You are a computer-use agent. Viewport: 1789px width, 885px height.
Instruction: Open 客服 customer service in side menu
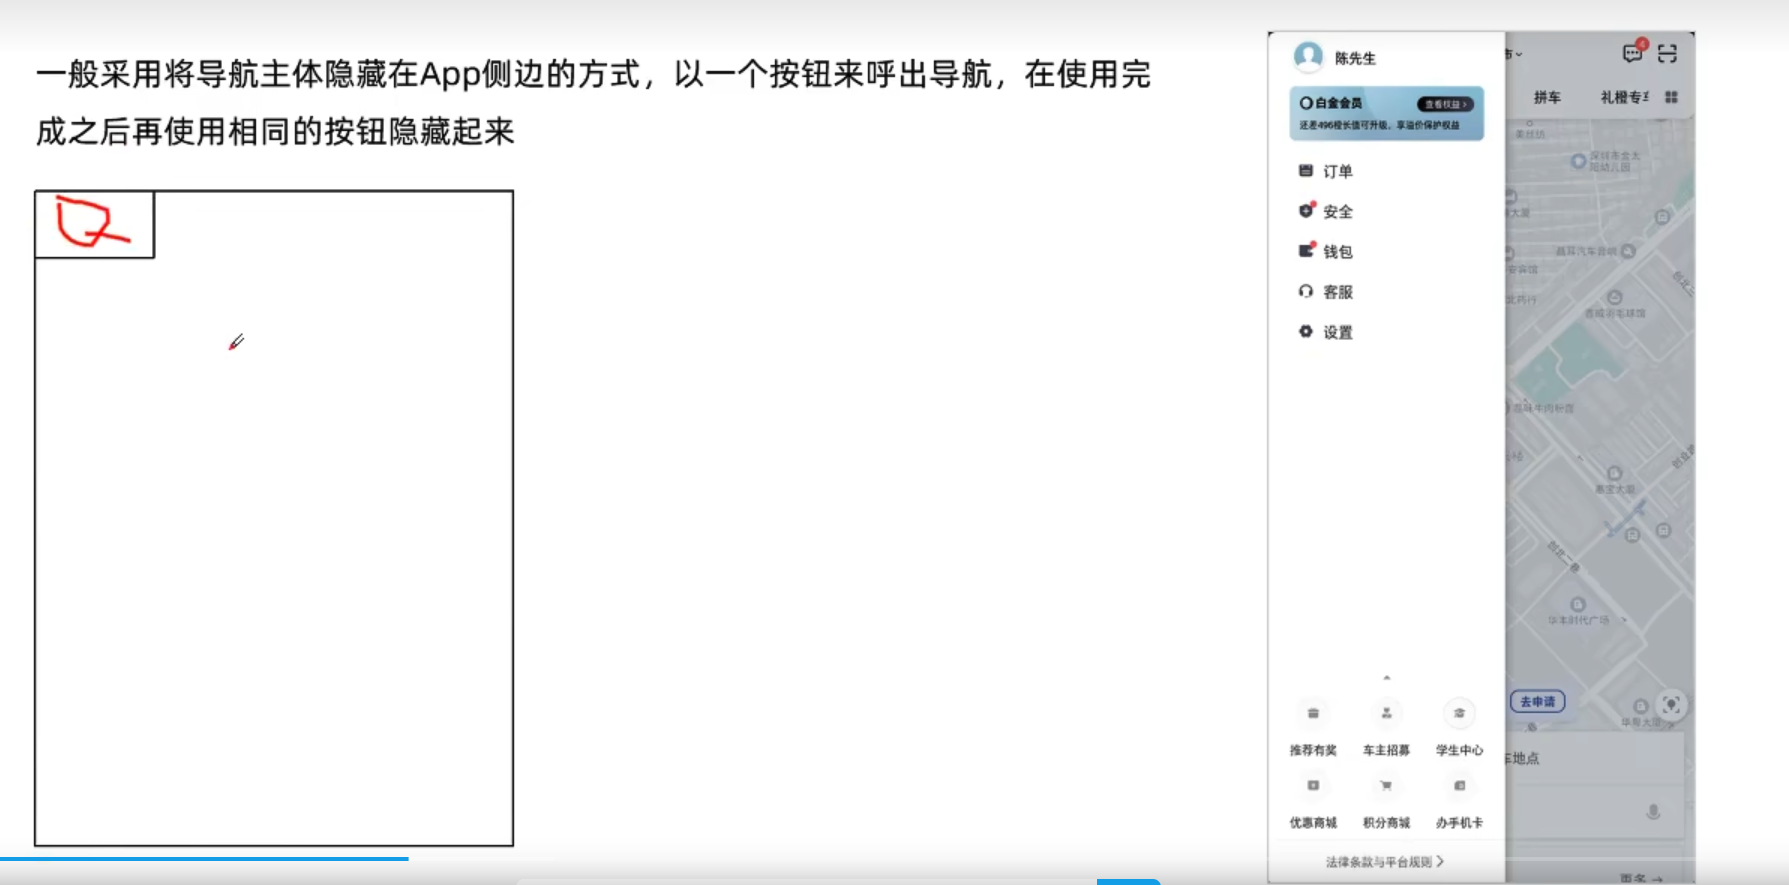click(x=1326, y=292)
